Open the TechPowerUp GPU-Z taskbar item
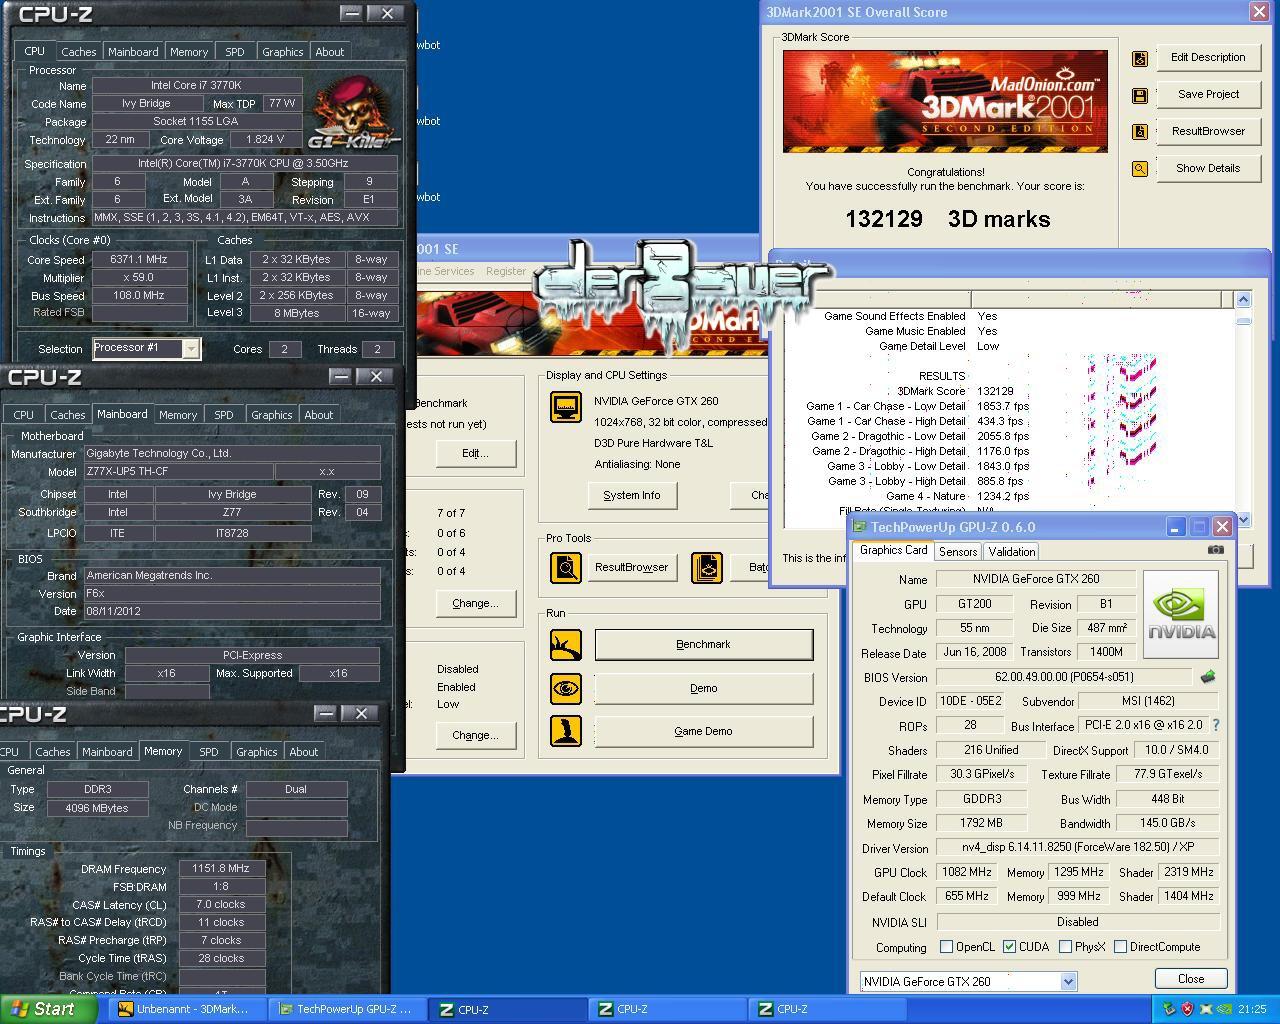This screenshot has width=1280, height=1024. 345,1009
